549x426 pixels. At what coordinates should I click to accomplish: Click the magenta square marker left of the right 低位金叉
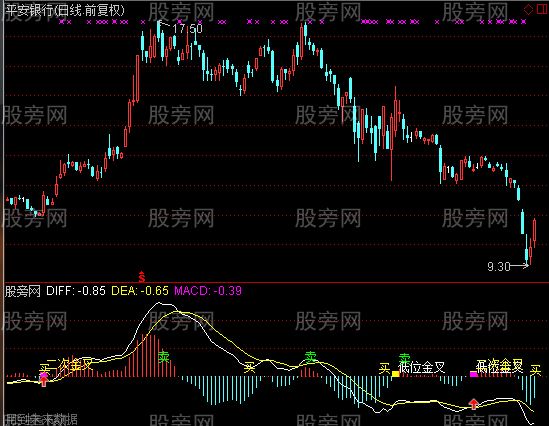click(x=473, y=374)
